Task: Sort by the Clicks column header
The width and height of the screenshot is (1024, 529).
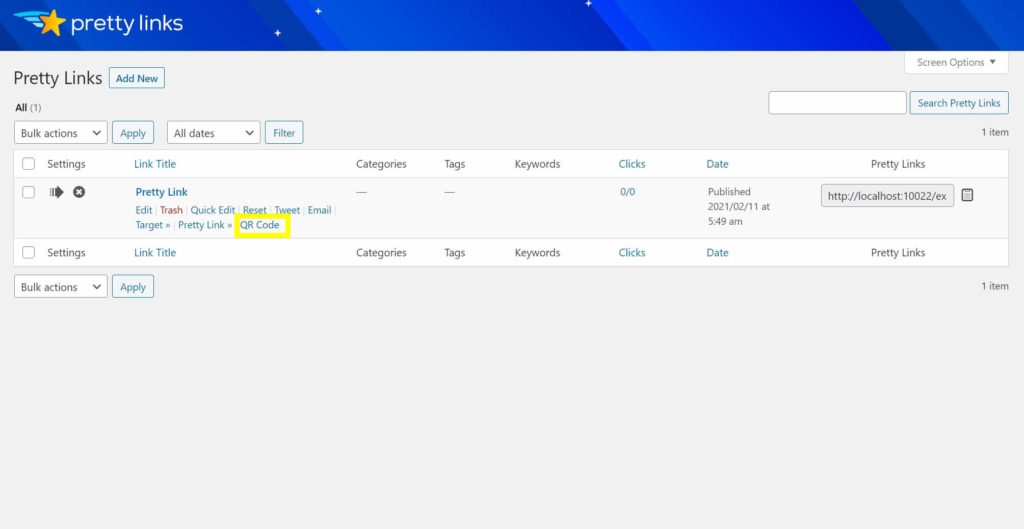Action: click(x=632, y=164)
